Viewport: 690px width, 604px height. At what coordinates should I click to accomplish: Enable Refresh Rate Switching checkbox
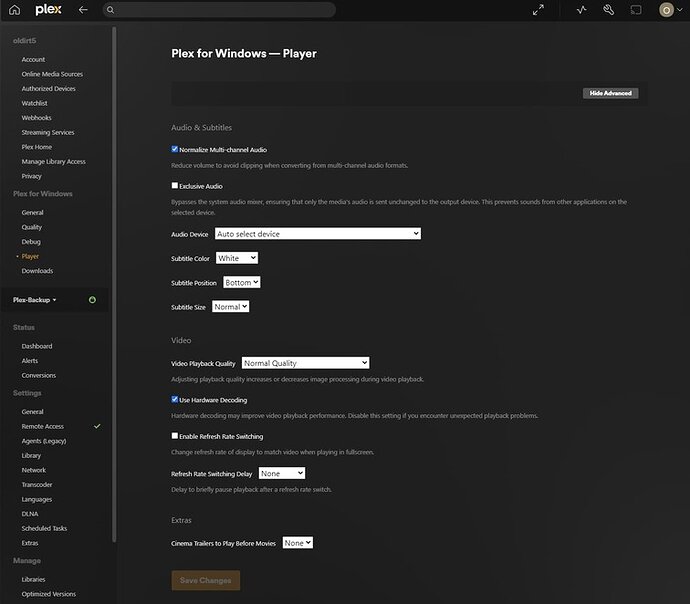[175, 436]
